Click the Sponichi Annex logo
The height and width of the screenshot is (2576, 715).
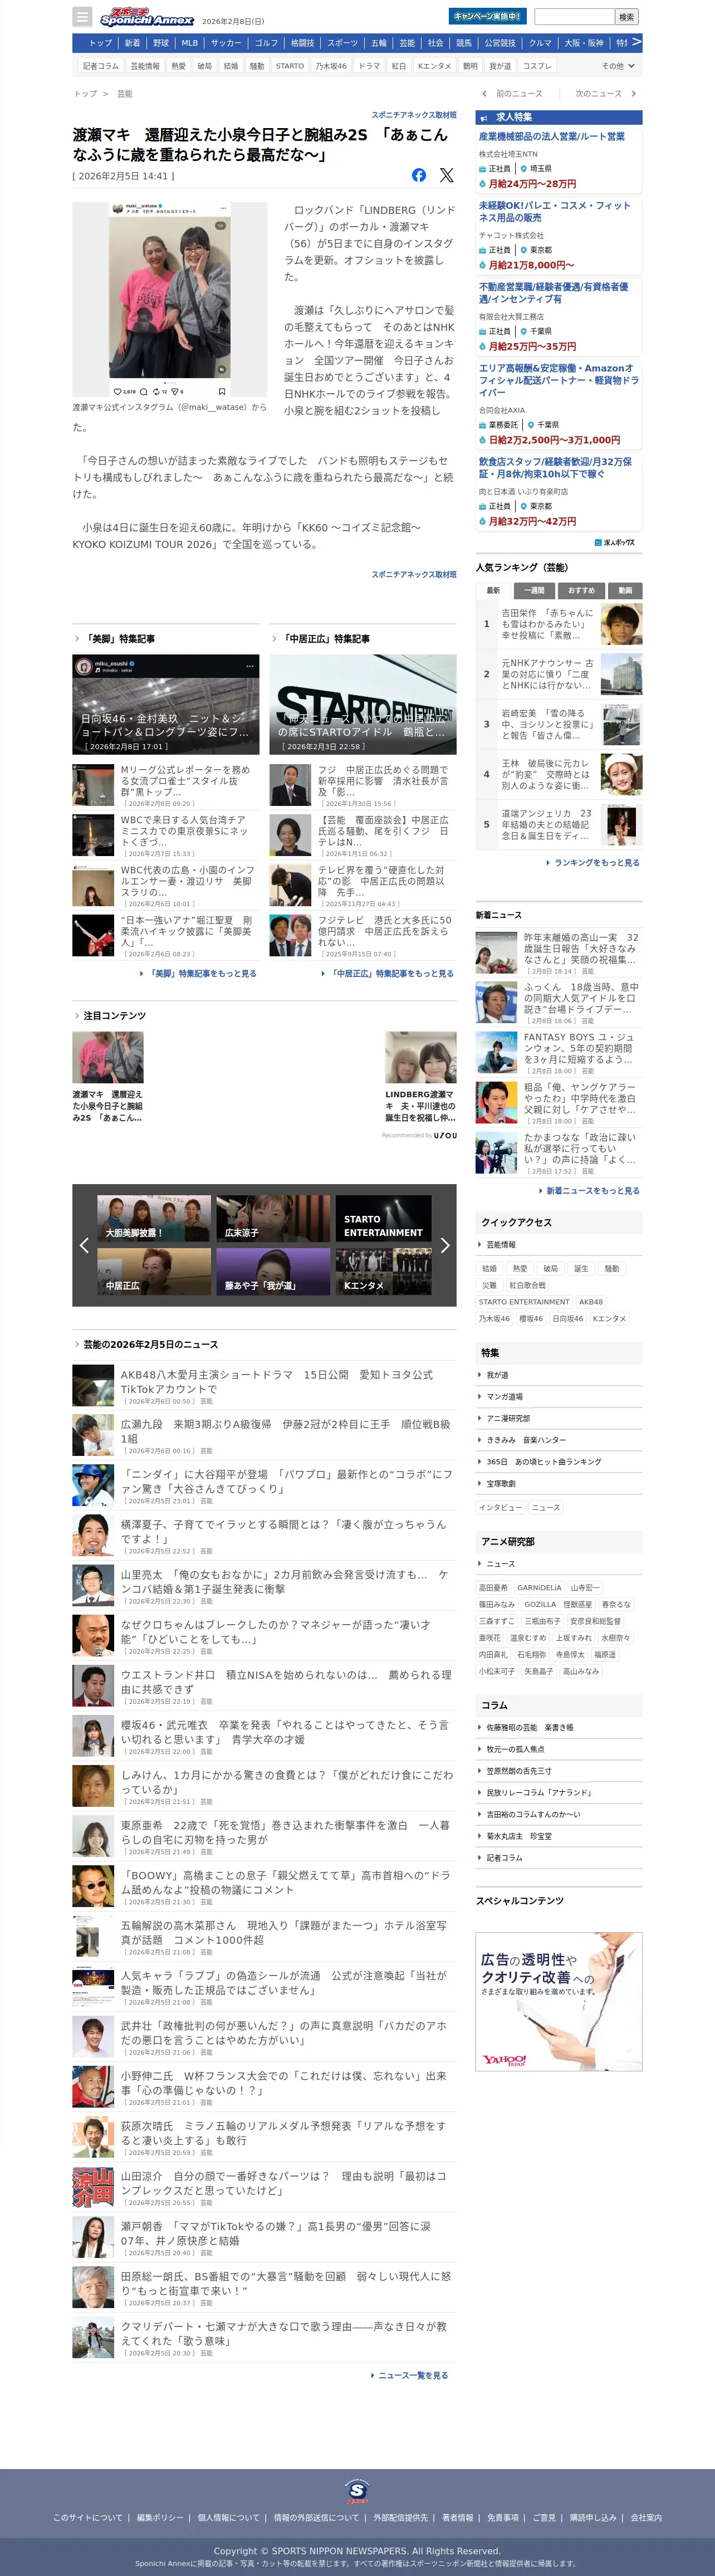coord(146,17)
